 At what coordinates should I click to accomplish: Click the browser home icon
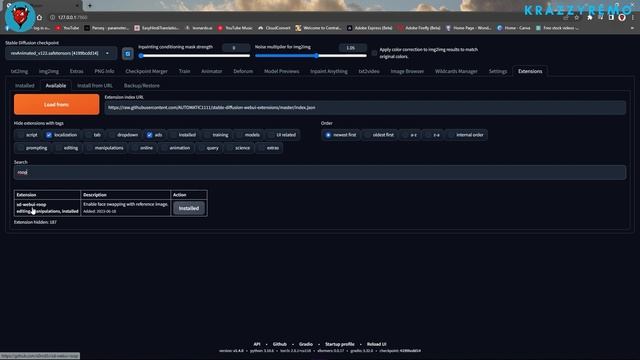(x=39, y=18)
